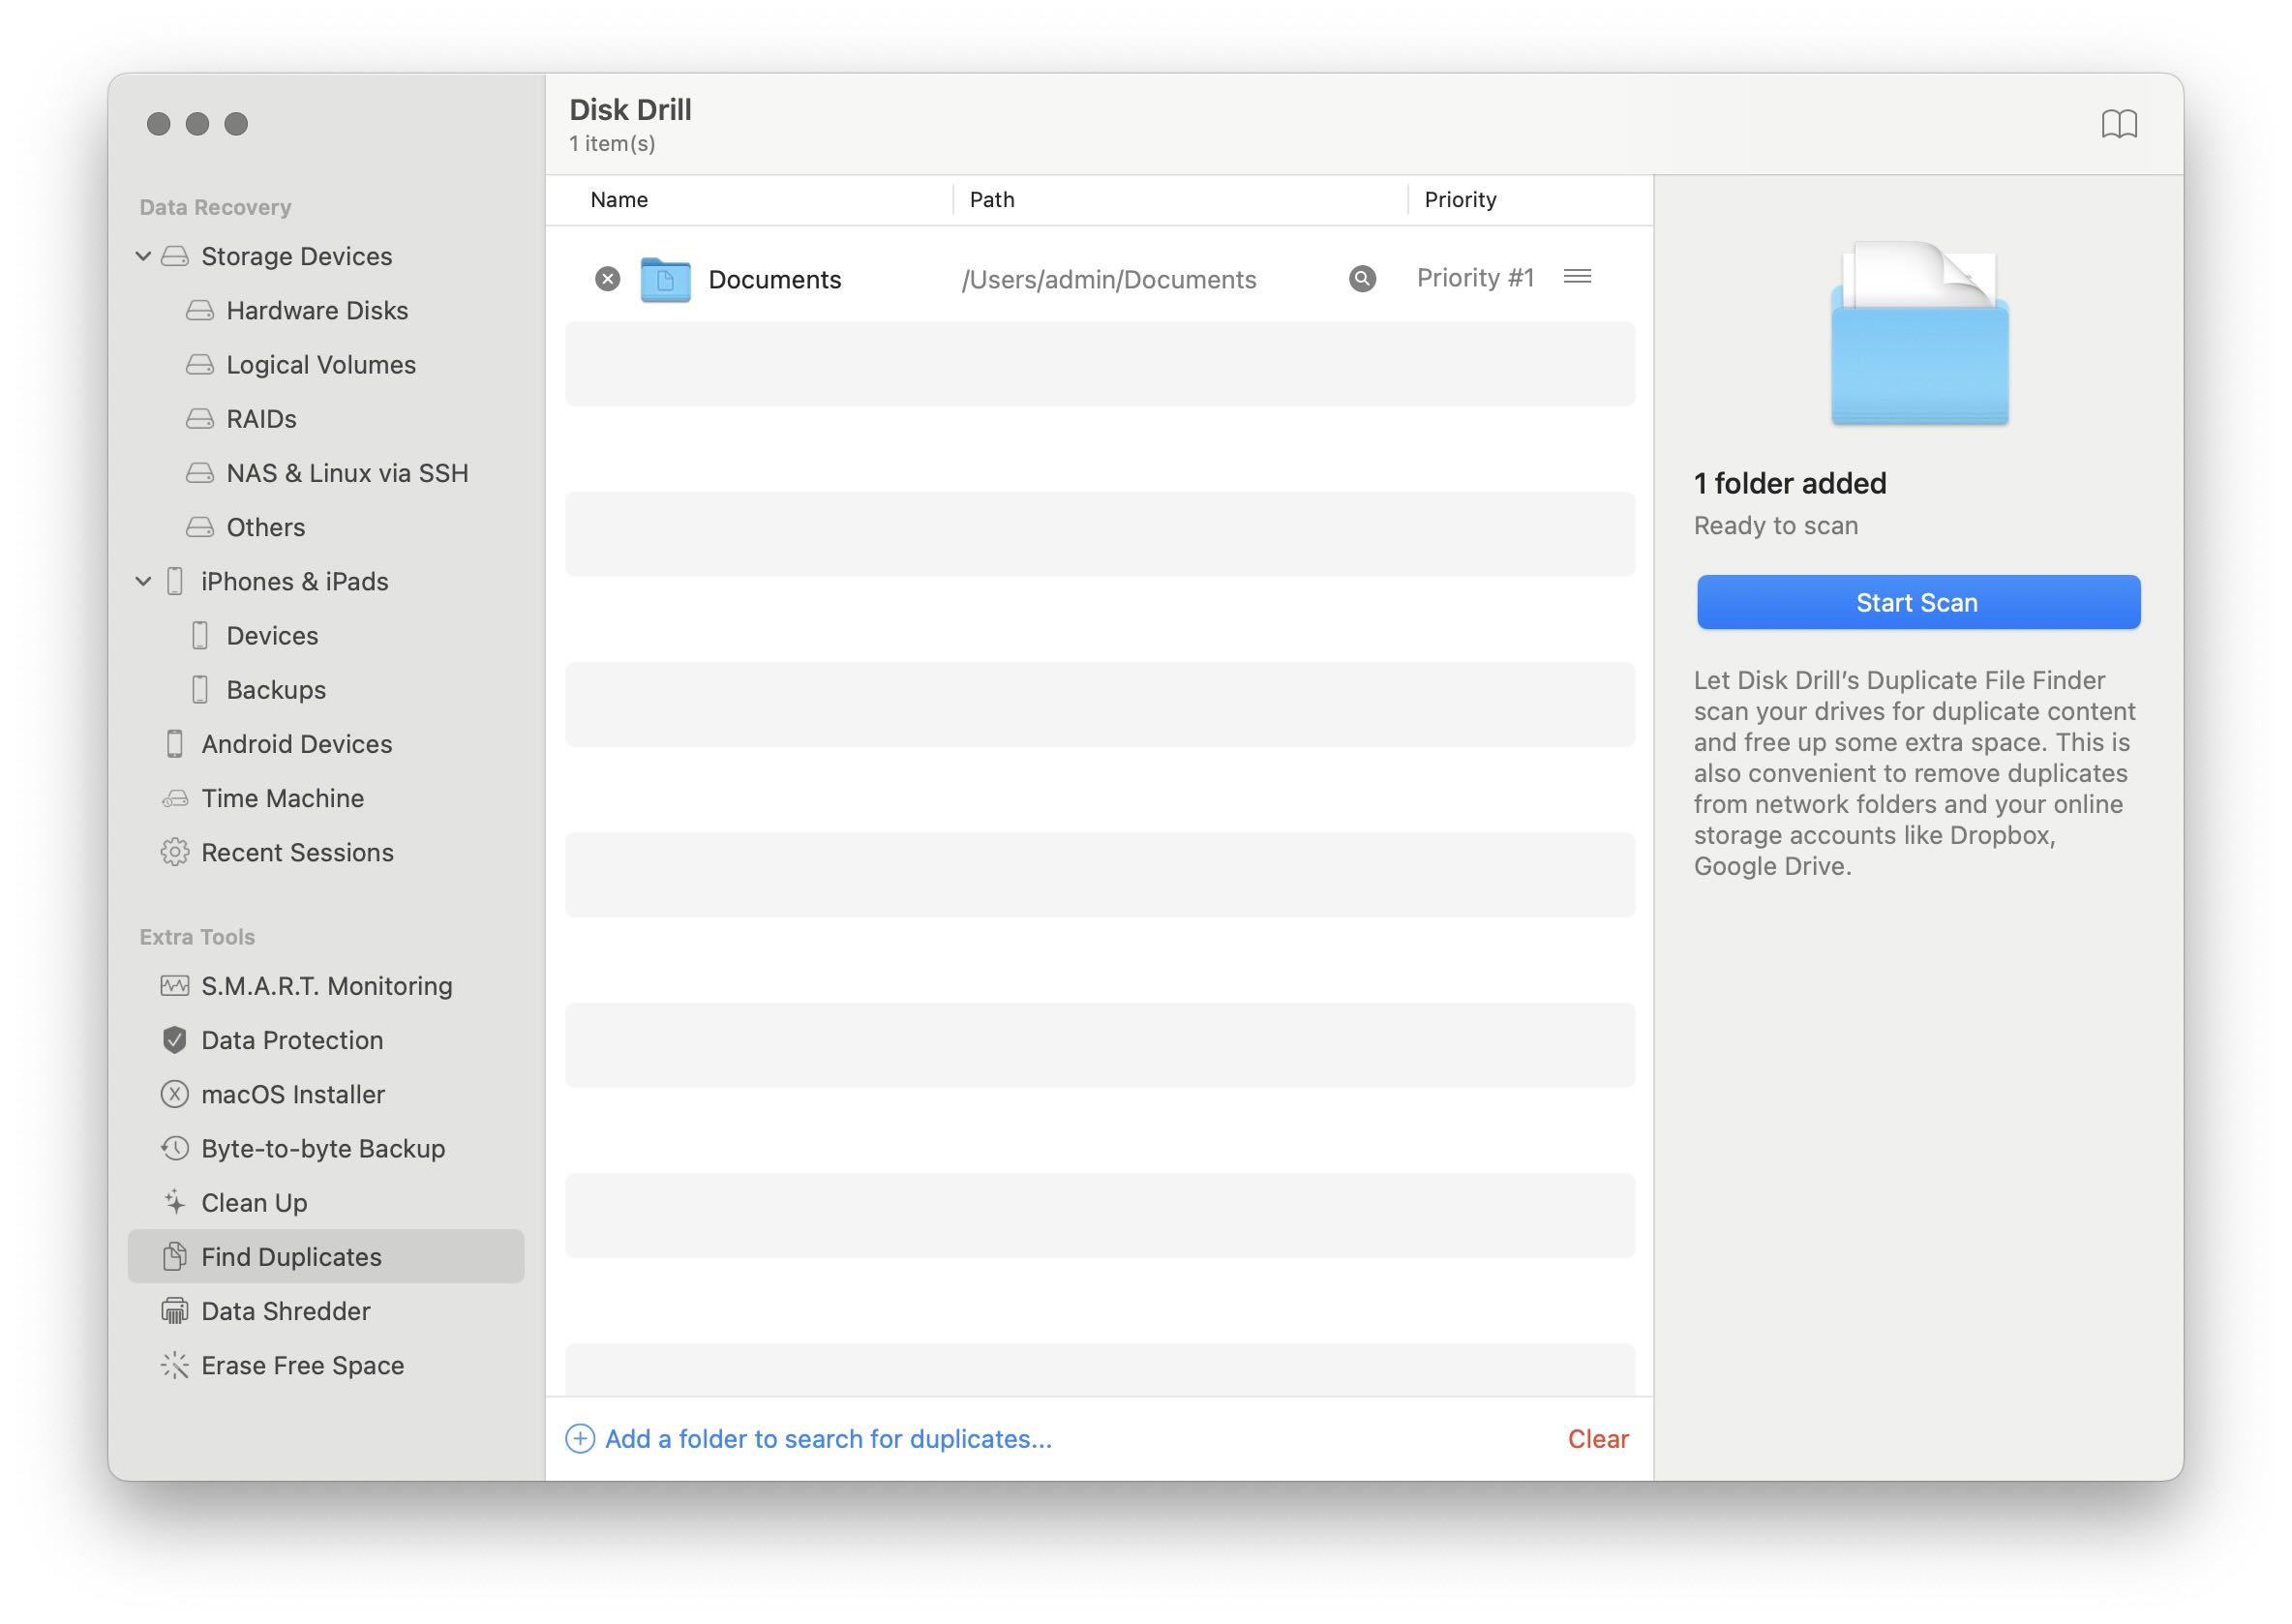Open Data Shredder tool

[x=286, y=1310]
